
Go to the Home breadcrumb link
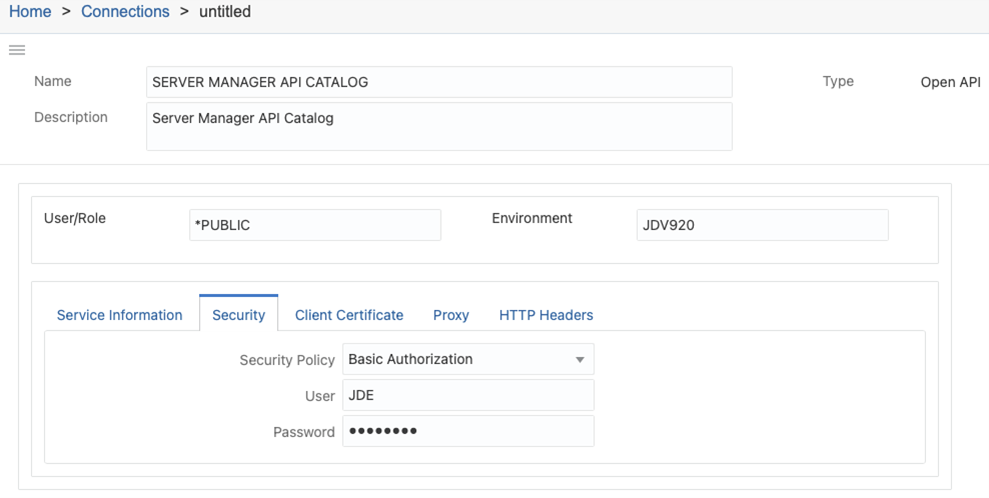pos(30,11)
